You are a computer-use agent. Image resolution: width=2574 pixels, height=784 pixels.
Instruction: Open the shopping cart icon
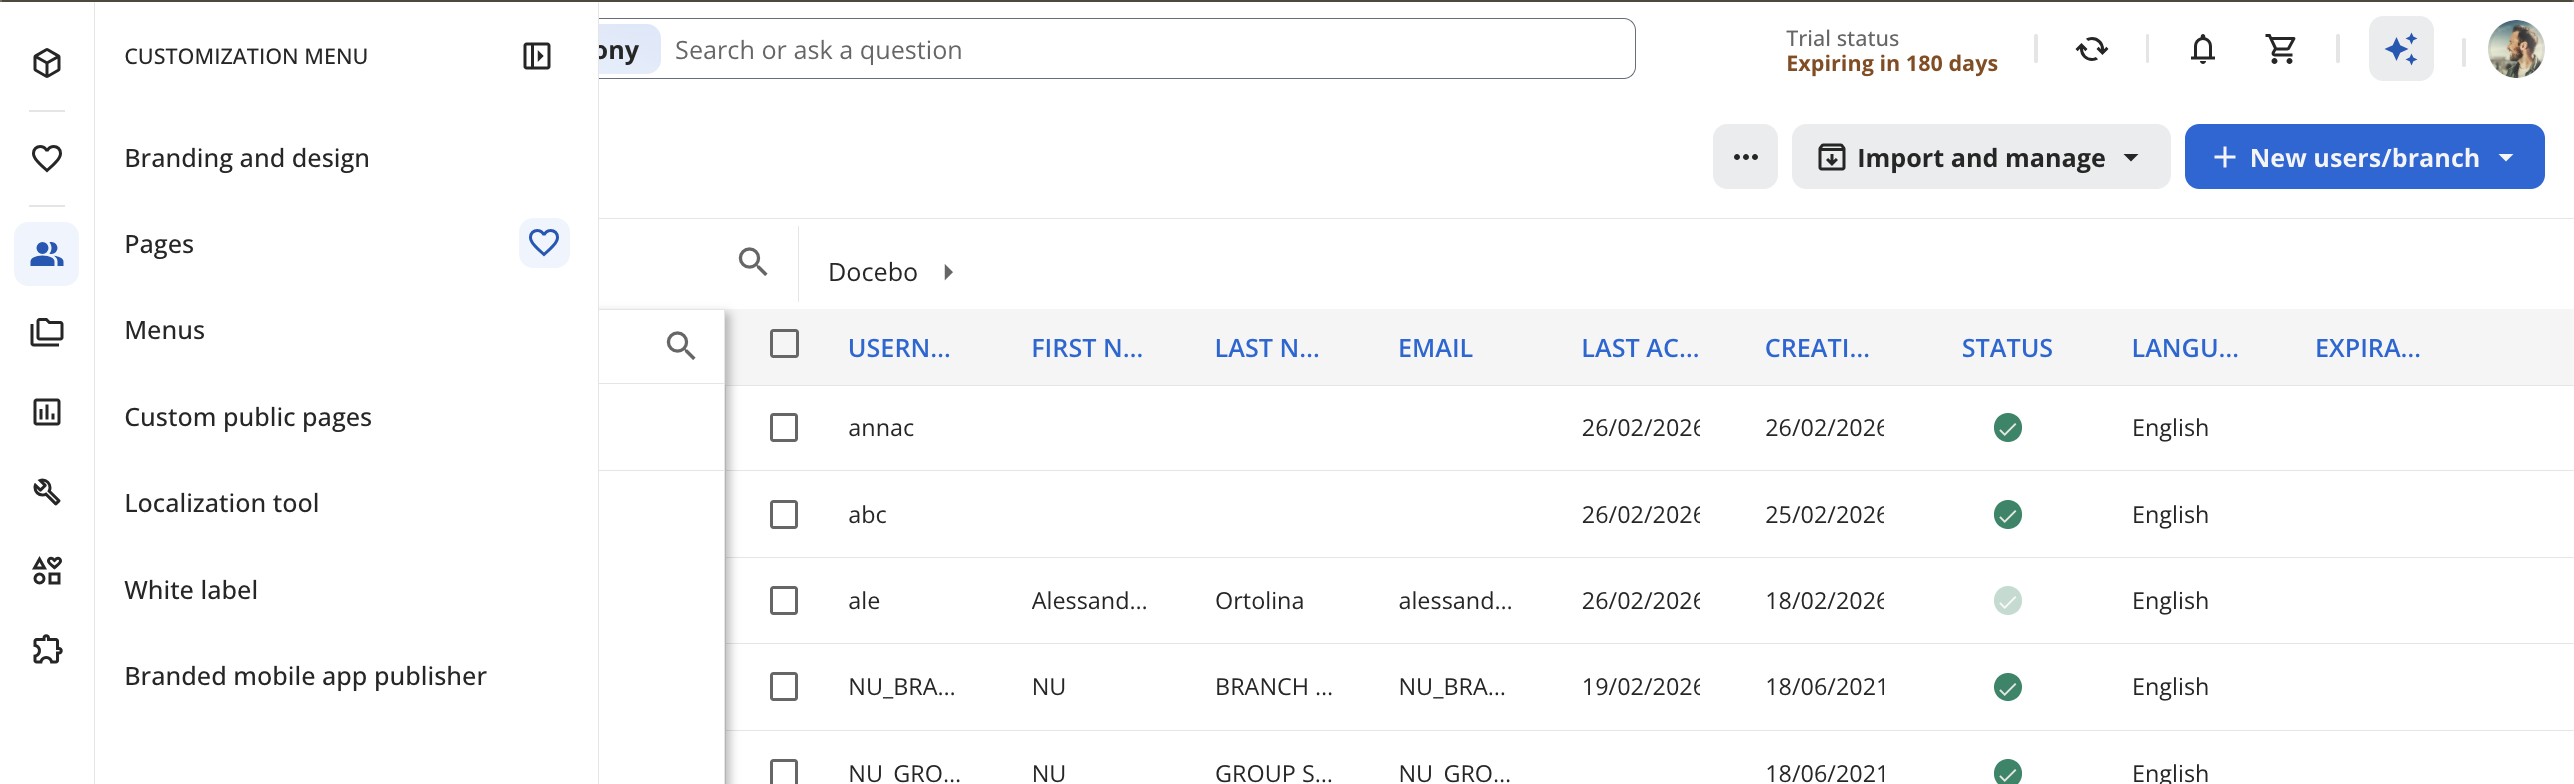2280,49
